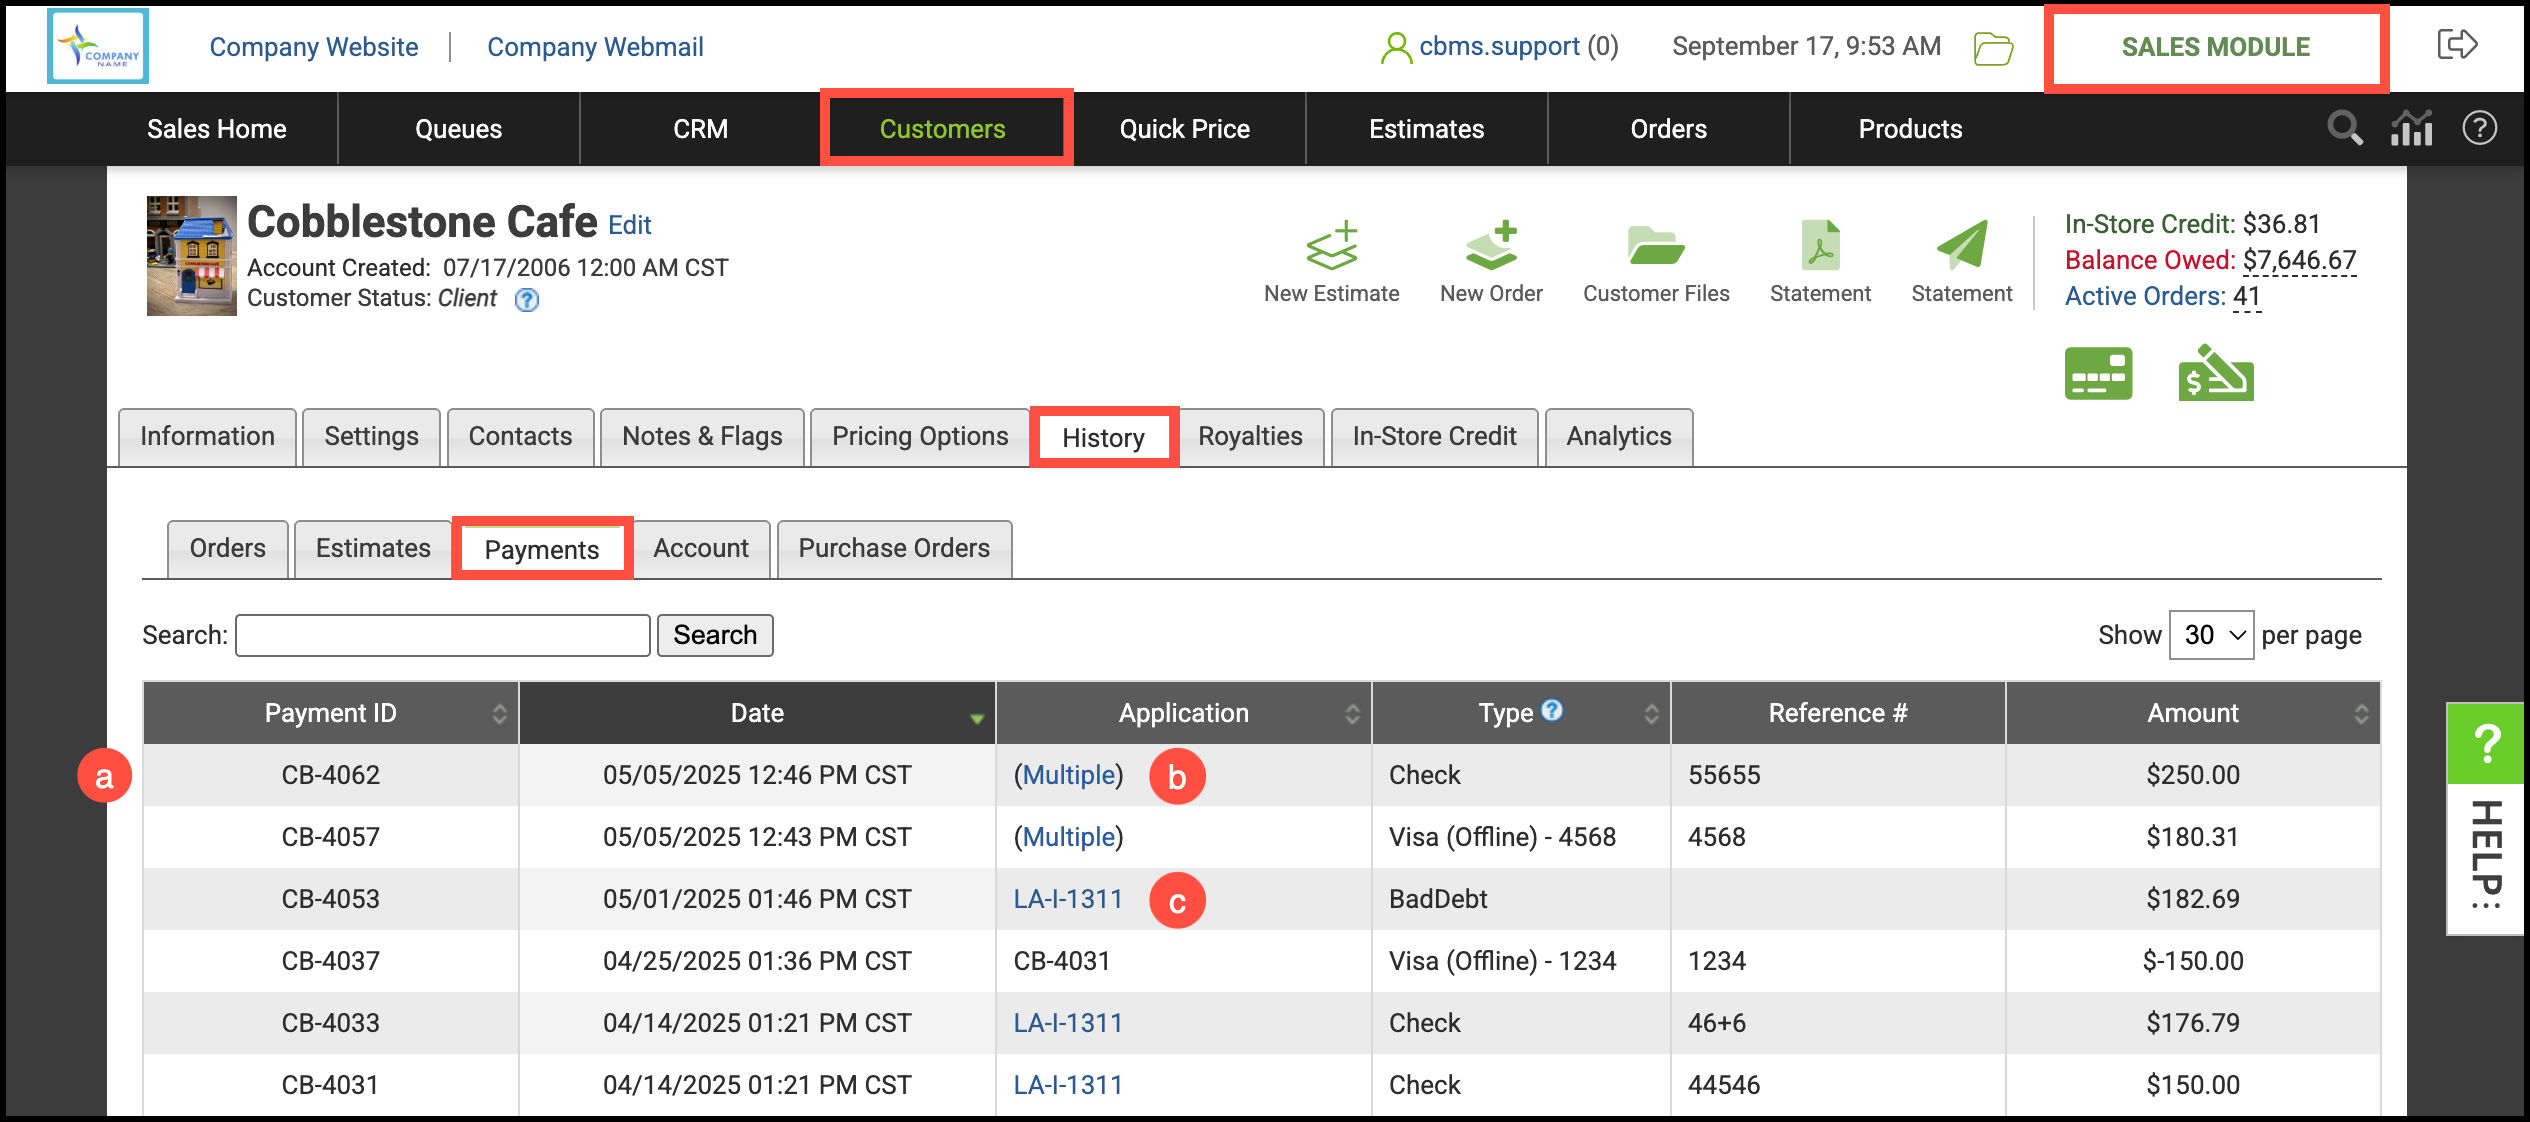Sort table by Date column

[x=757, y=713]
